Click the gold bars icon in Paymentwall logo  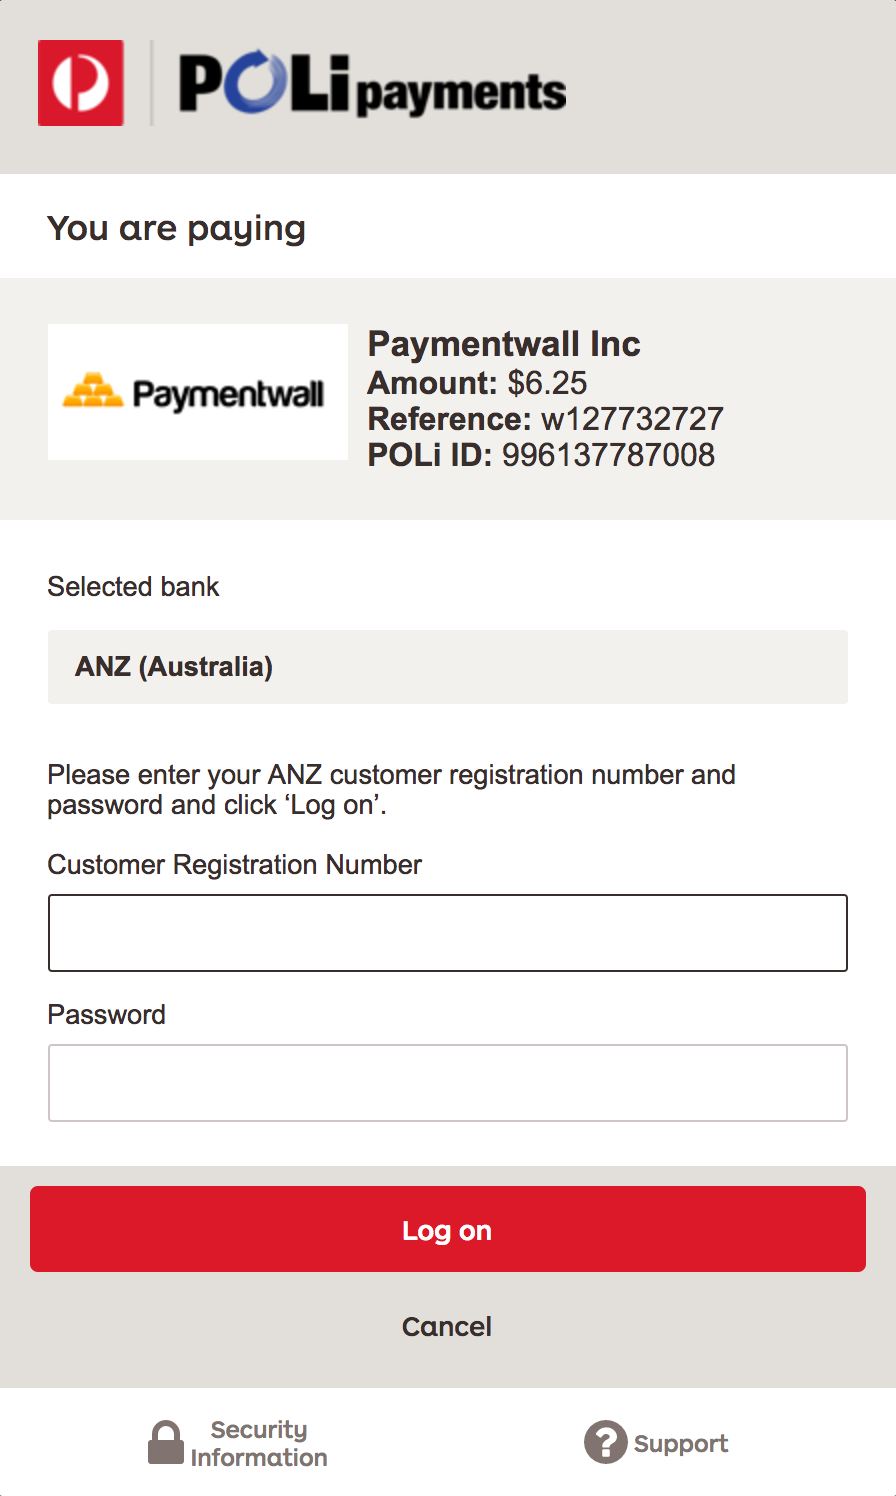[x=93, y=390]
